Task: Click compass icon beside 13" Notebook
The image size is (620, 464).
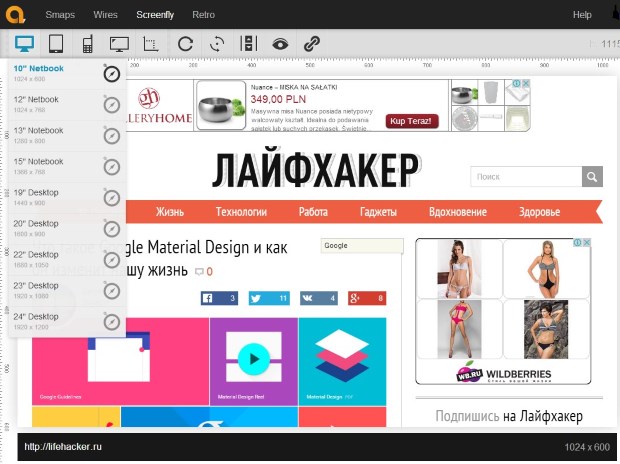Action: point(112,136)
